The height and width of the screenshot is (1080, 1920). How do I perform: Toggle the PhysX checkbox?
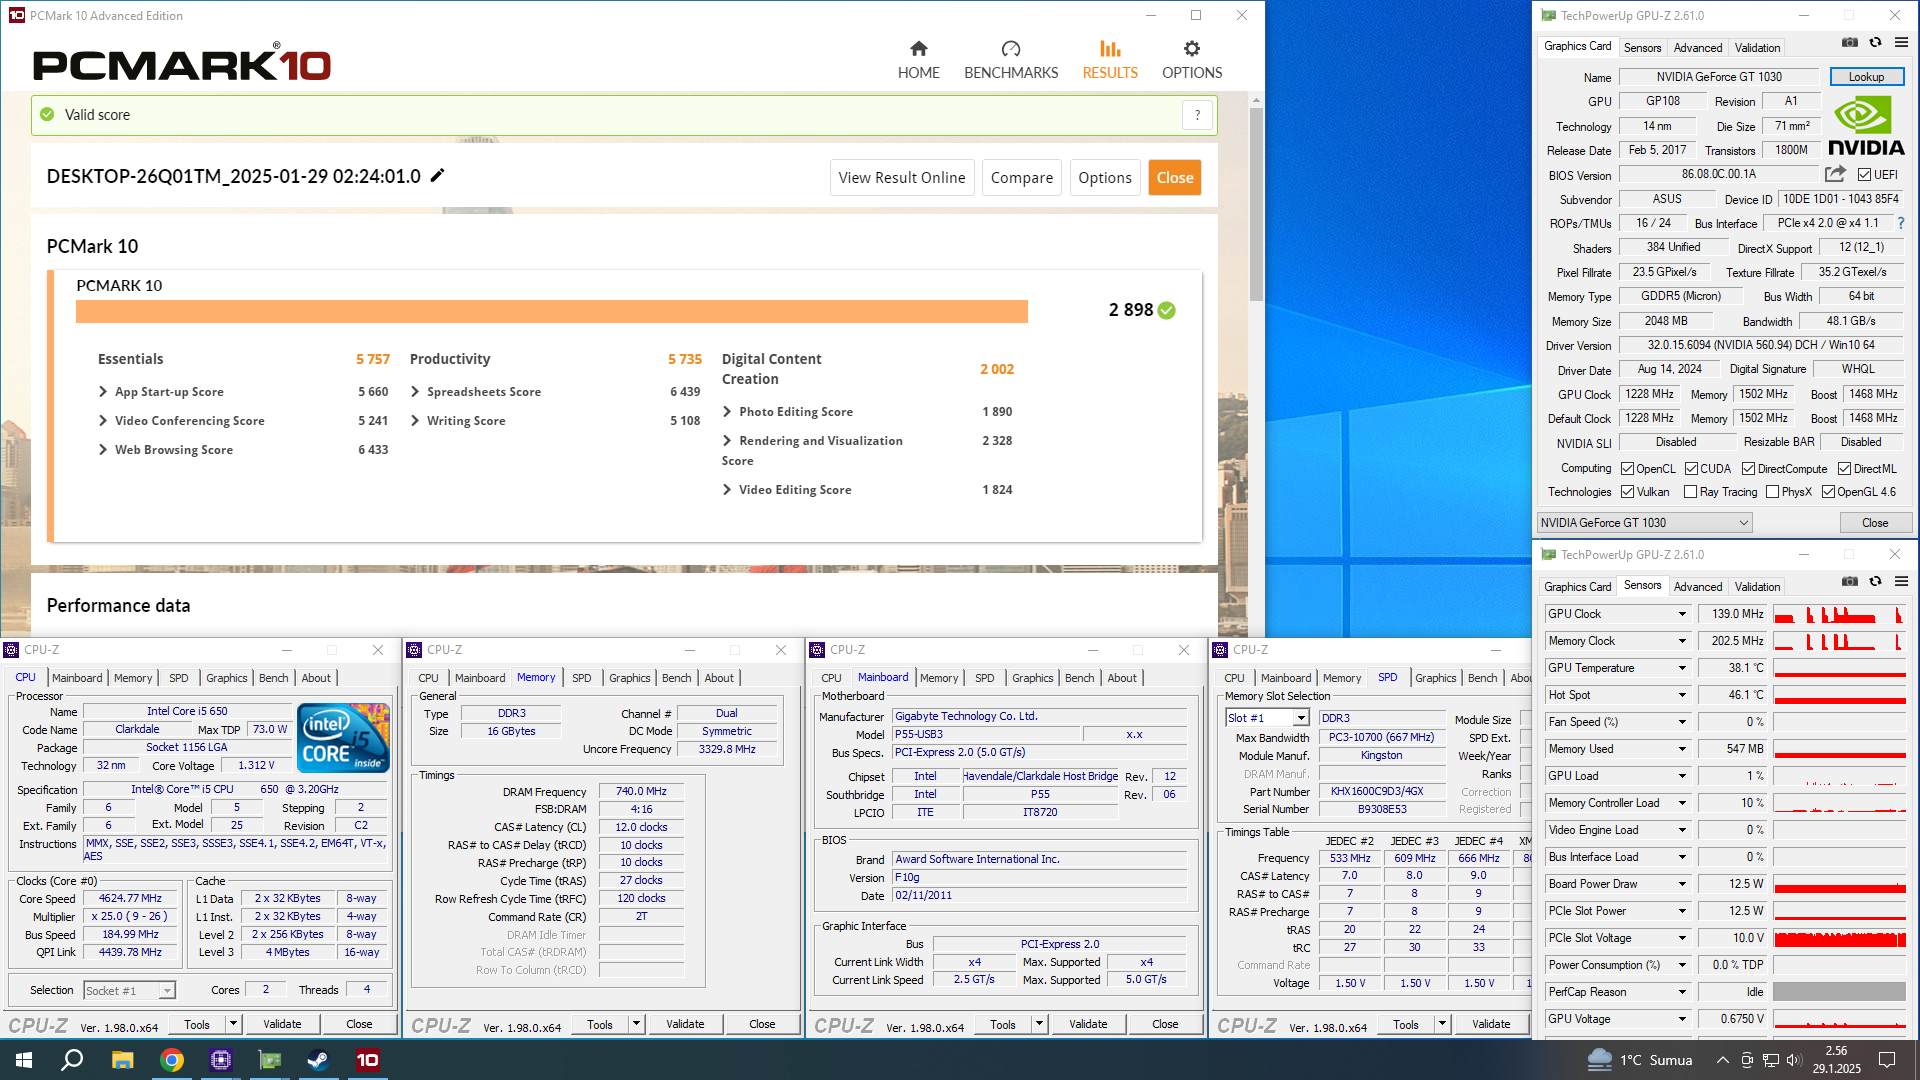click(x=1773, y=492)
